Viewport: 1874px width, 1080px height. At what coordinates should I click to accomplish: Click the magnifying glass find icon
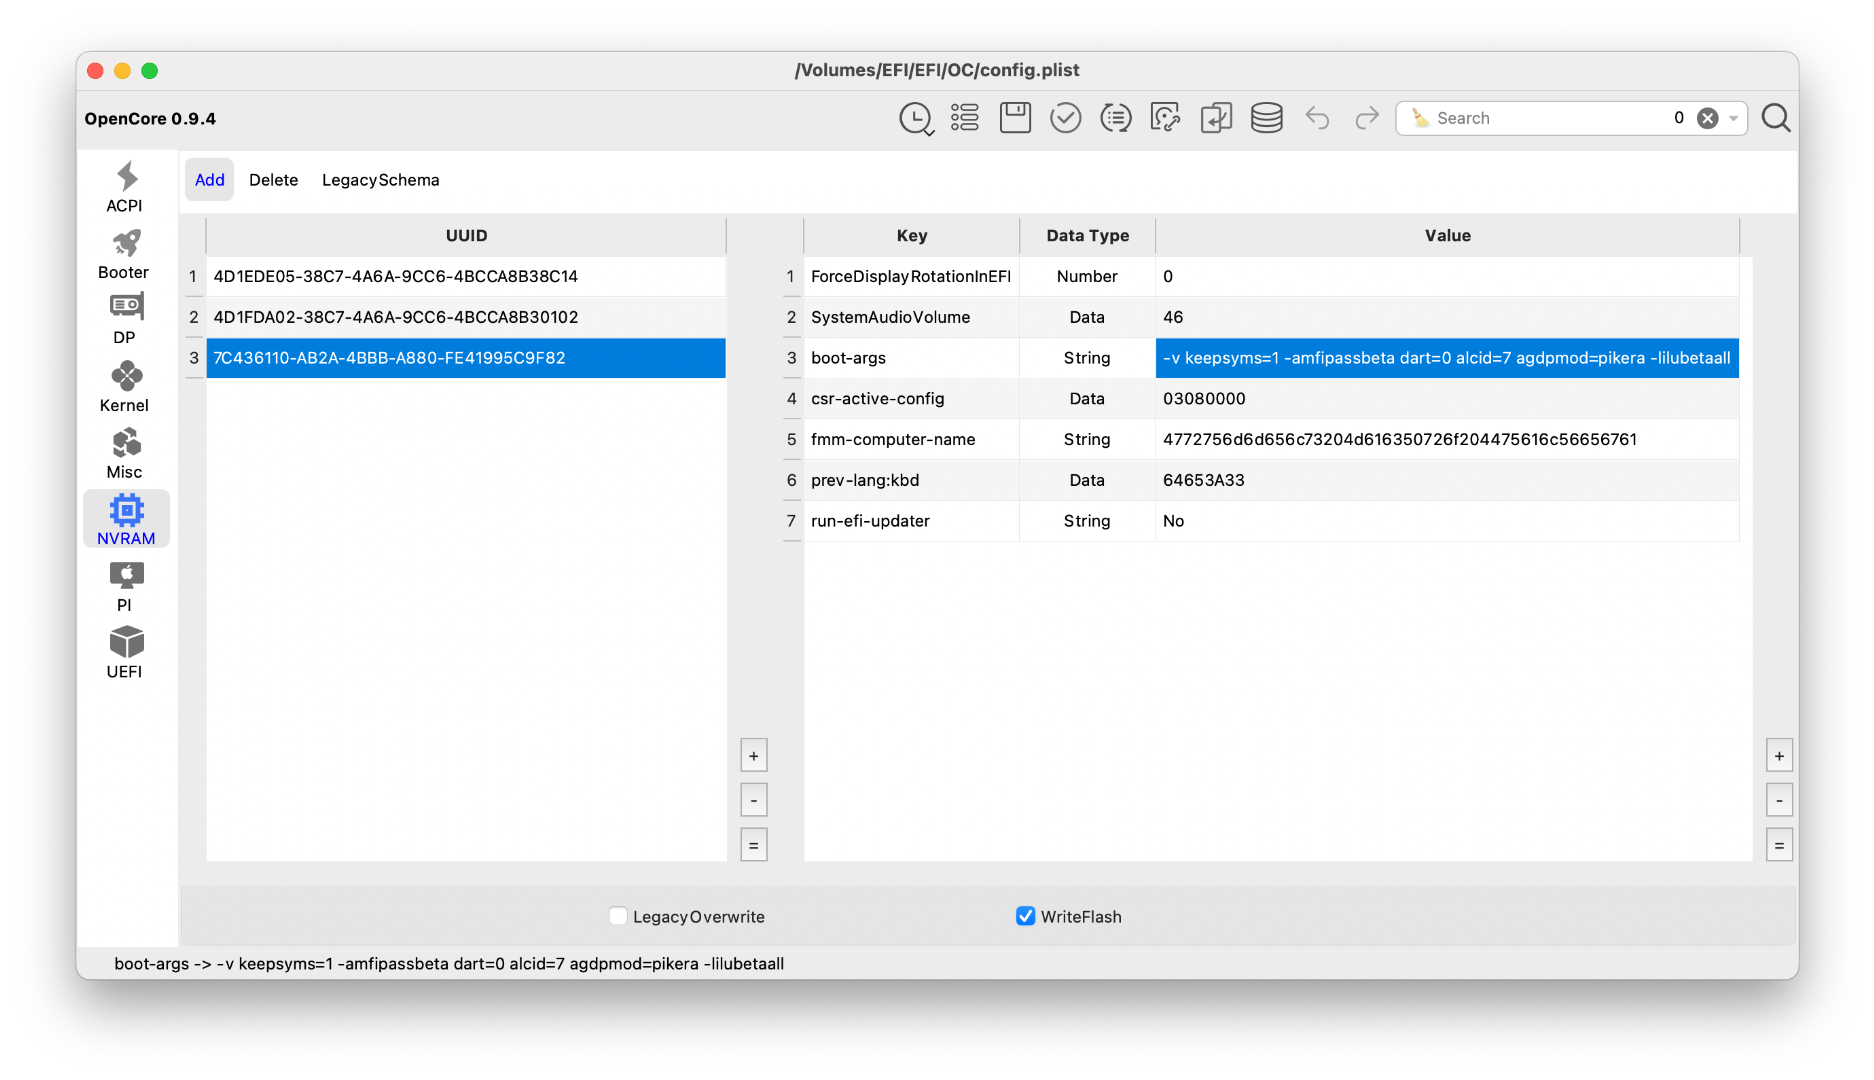point(1776,118)
